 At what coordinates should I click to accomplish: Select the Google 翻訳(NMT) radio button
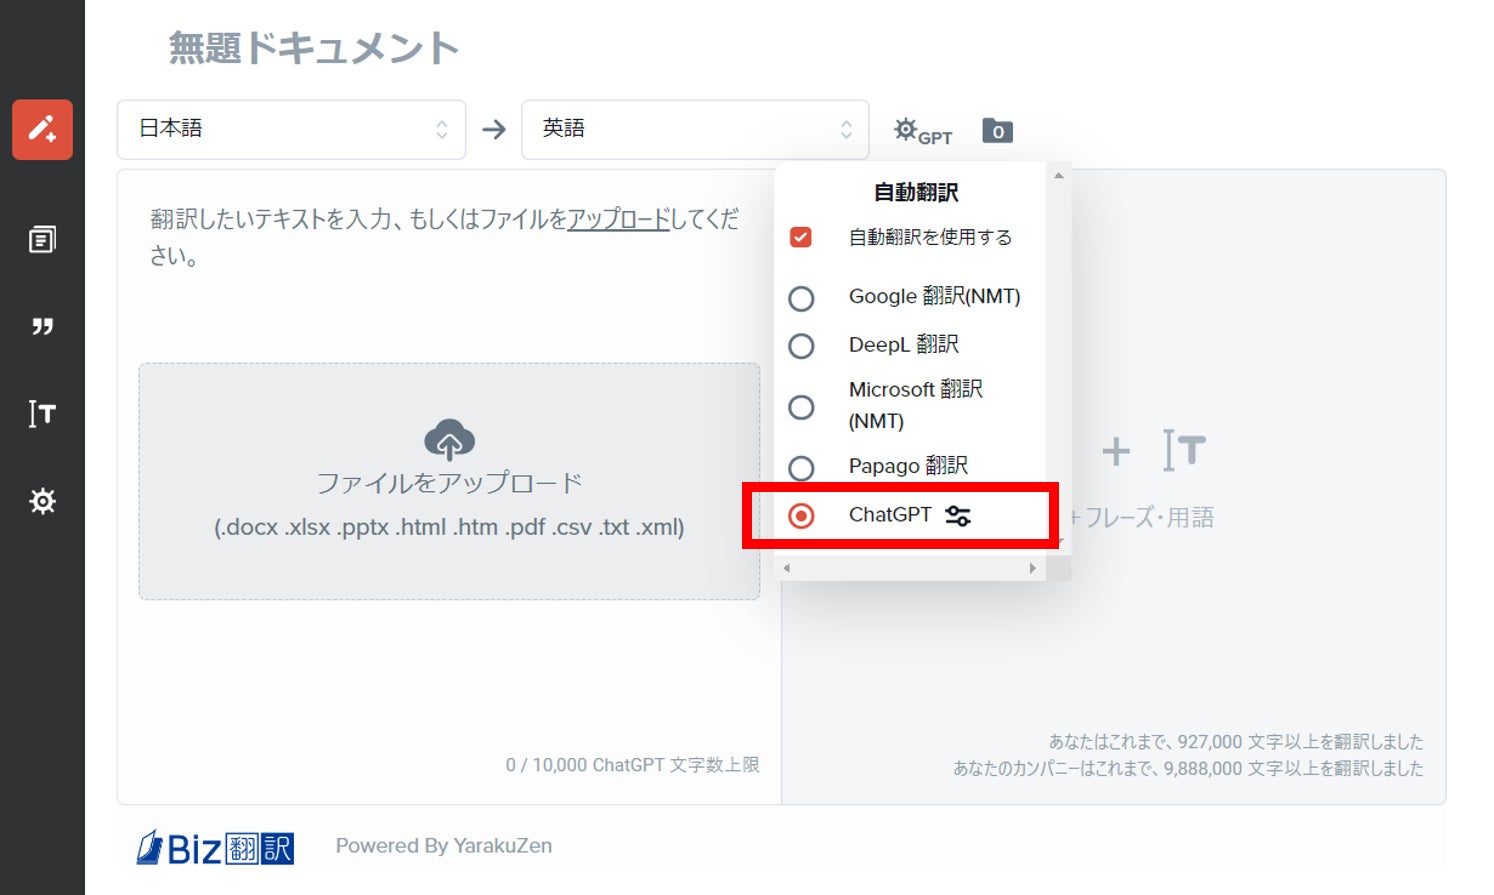click(x=801, y=298)
